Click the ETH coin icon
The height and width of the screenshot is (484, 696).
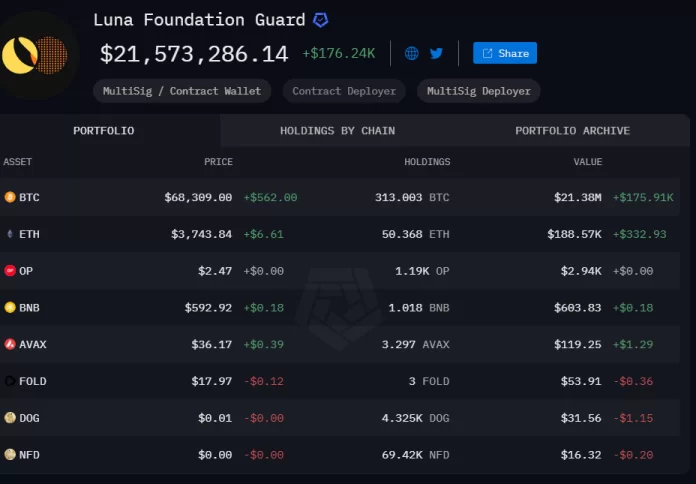pos(10,234)
